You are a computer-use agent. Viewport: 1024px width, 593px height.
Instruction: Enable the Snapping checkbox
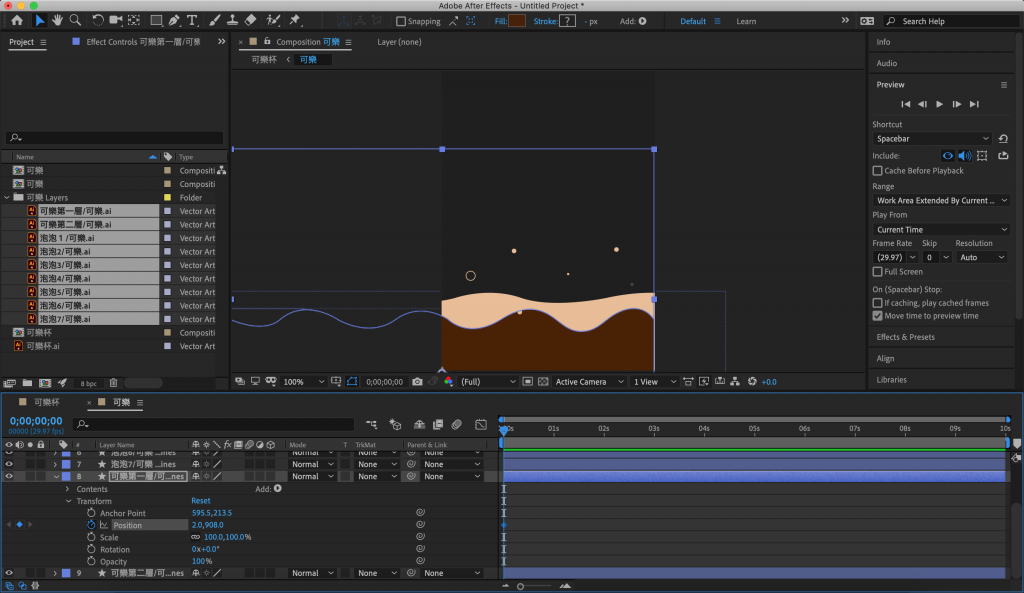click(x=401, y=21)
